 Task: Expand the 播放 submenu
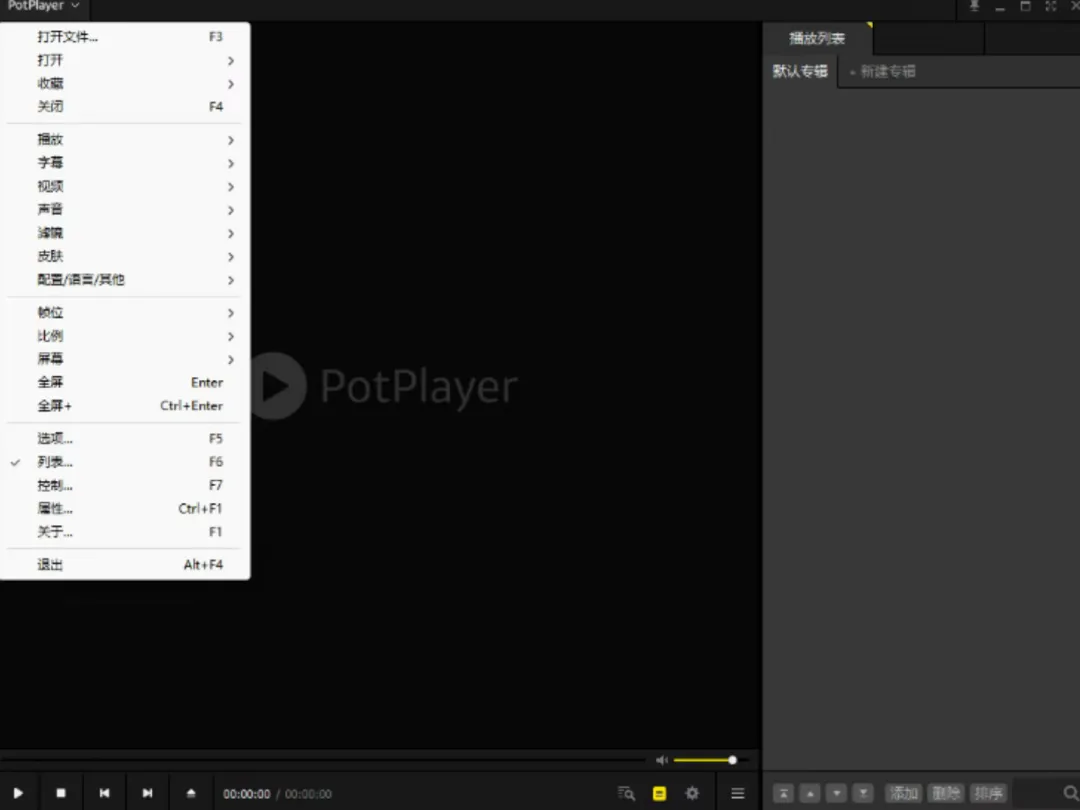tap(125, 140)
